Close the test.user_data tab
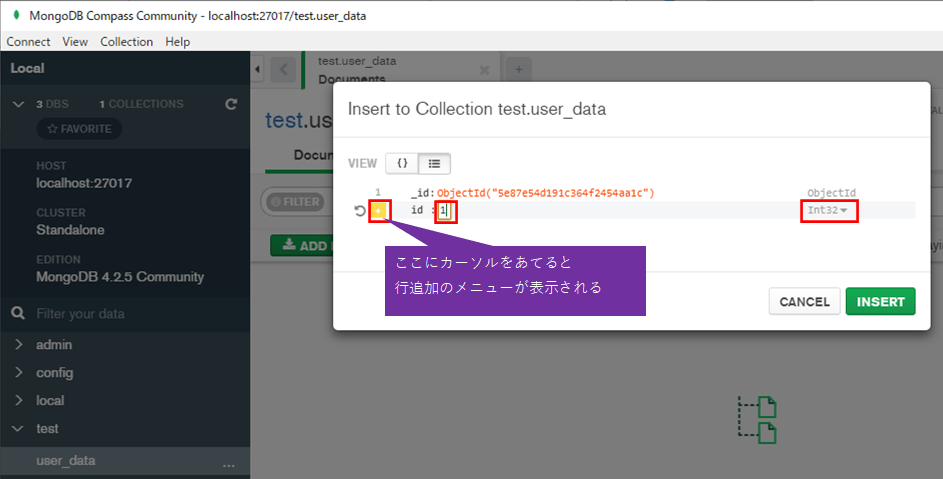The height and width of the screenshot is (479, 943). click(x=484, y=70)
